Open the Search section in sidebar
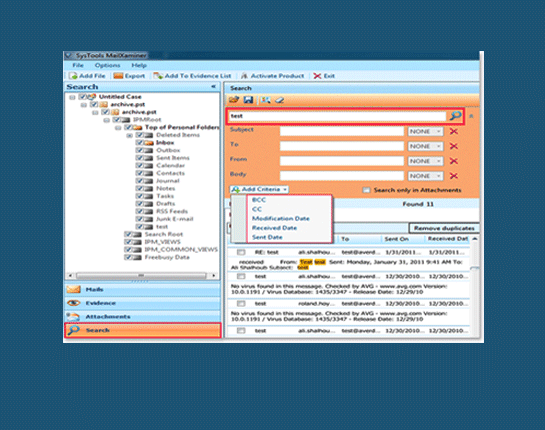Image resolution: width=545 pixels, height=430 pixels. tap(143, 330)
